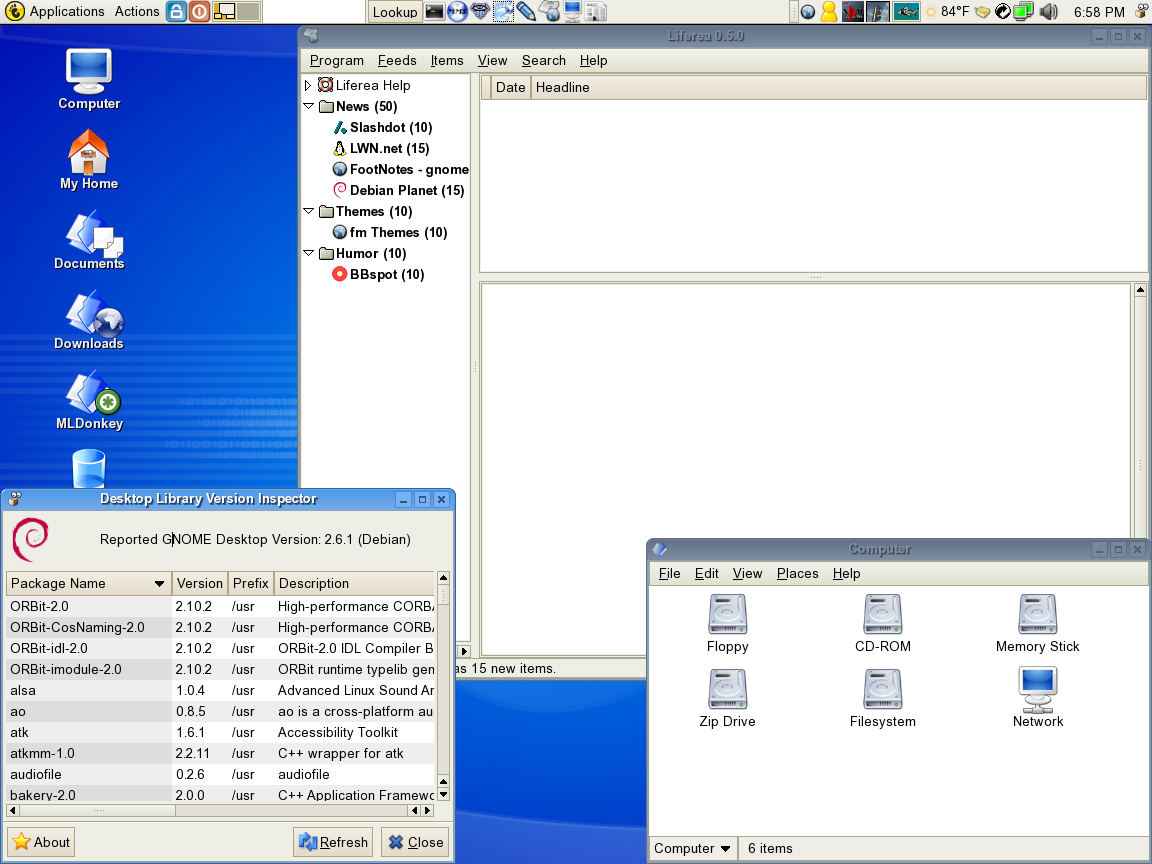This screenshot has height=864, width=1152.
Task: Open the newspaper launcher in panel
Action: 596,11
